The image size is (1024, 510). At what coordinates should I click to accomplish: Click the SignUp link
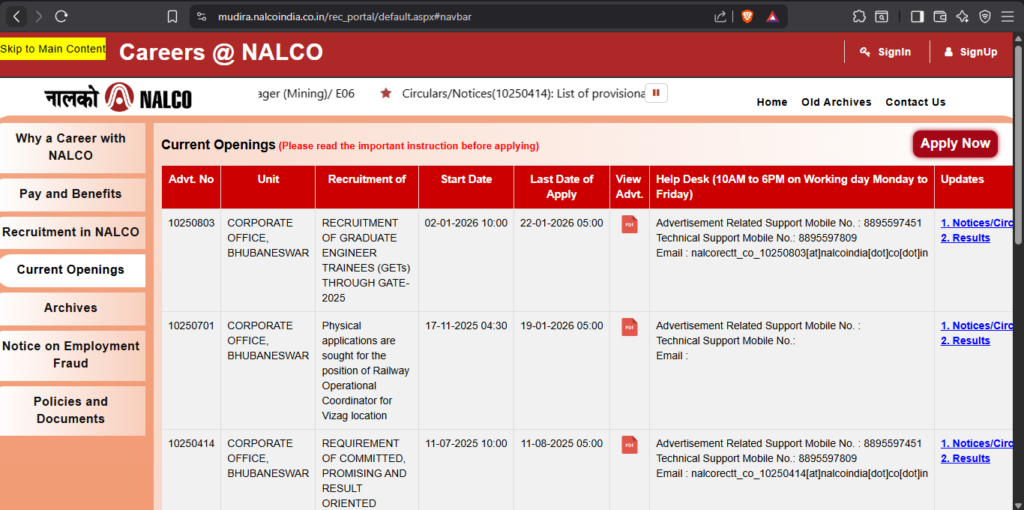tap(970, 52)
